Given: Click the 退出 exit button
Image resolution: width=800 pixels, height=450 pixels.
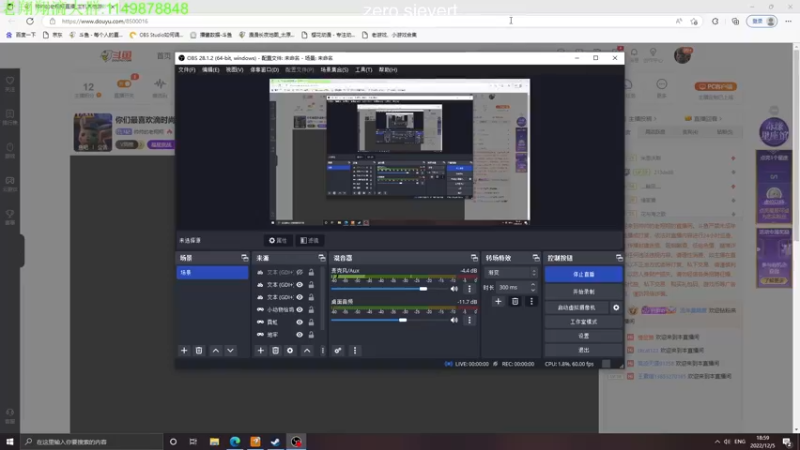Looking at the screenshot, I should pos(584,351).
